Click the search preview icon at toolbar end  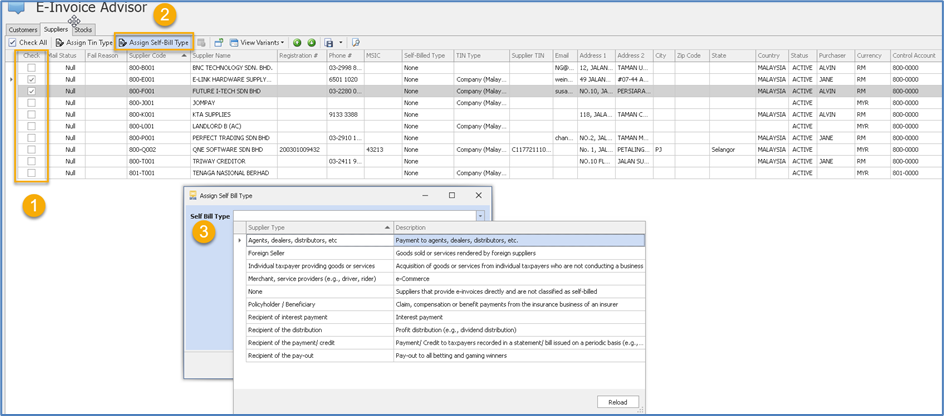click(356, 43)
